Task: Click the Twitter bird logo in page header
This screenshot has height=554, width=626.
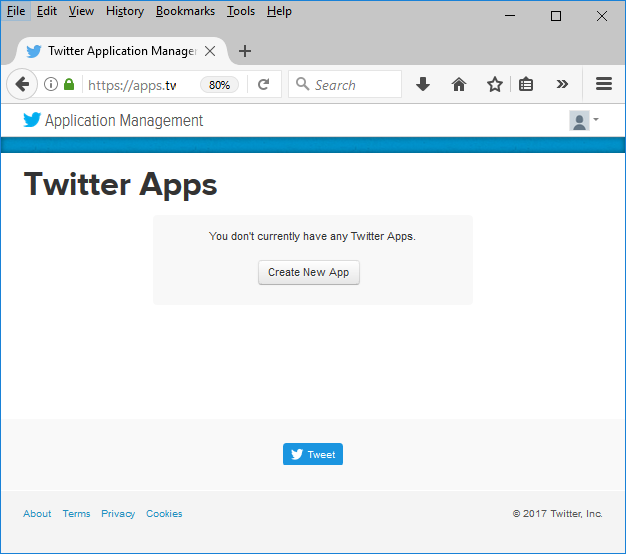Action: point(32,120)
